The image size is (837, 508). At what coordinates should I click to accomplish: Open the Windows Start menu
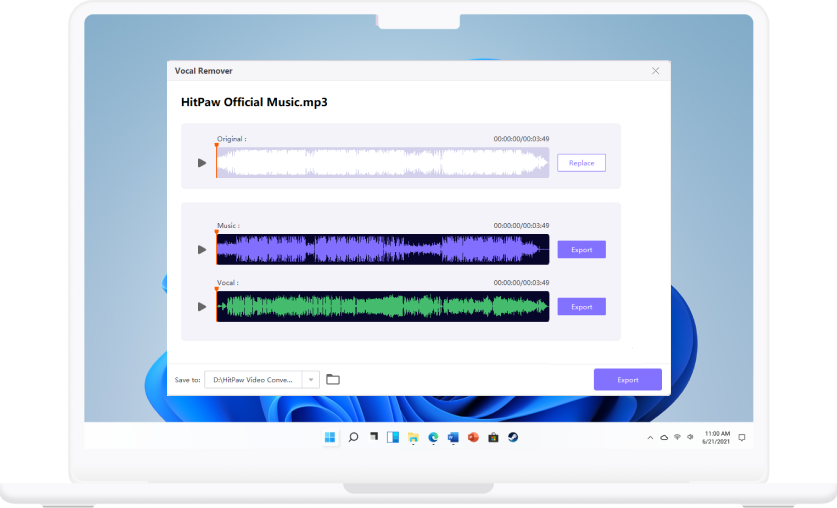330,437
